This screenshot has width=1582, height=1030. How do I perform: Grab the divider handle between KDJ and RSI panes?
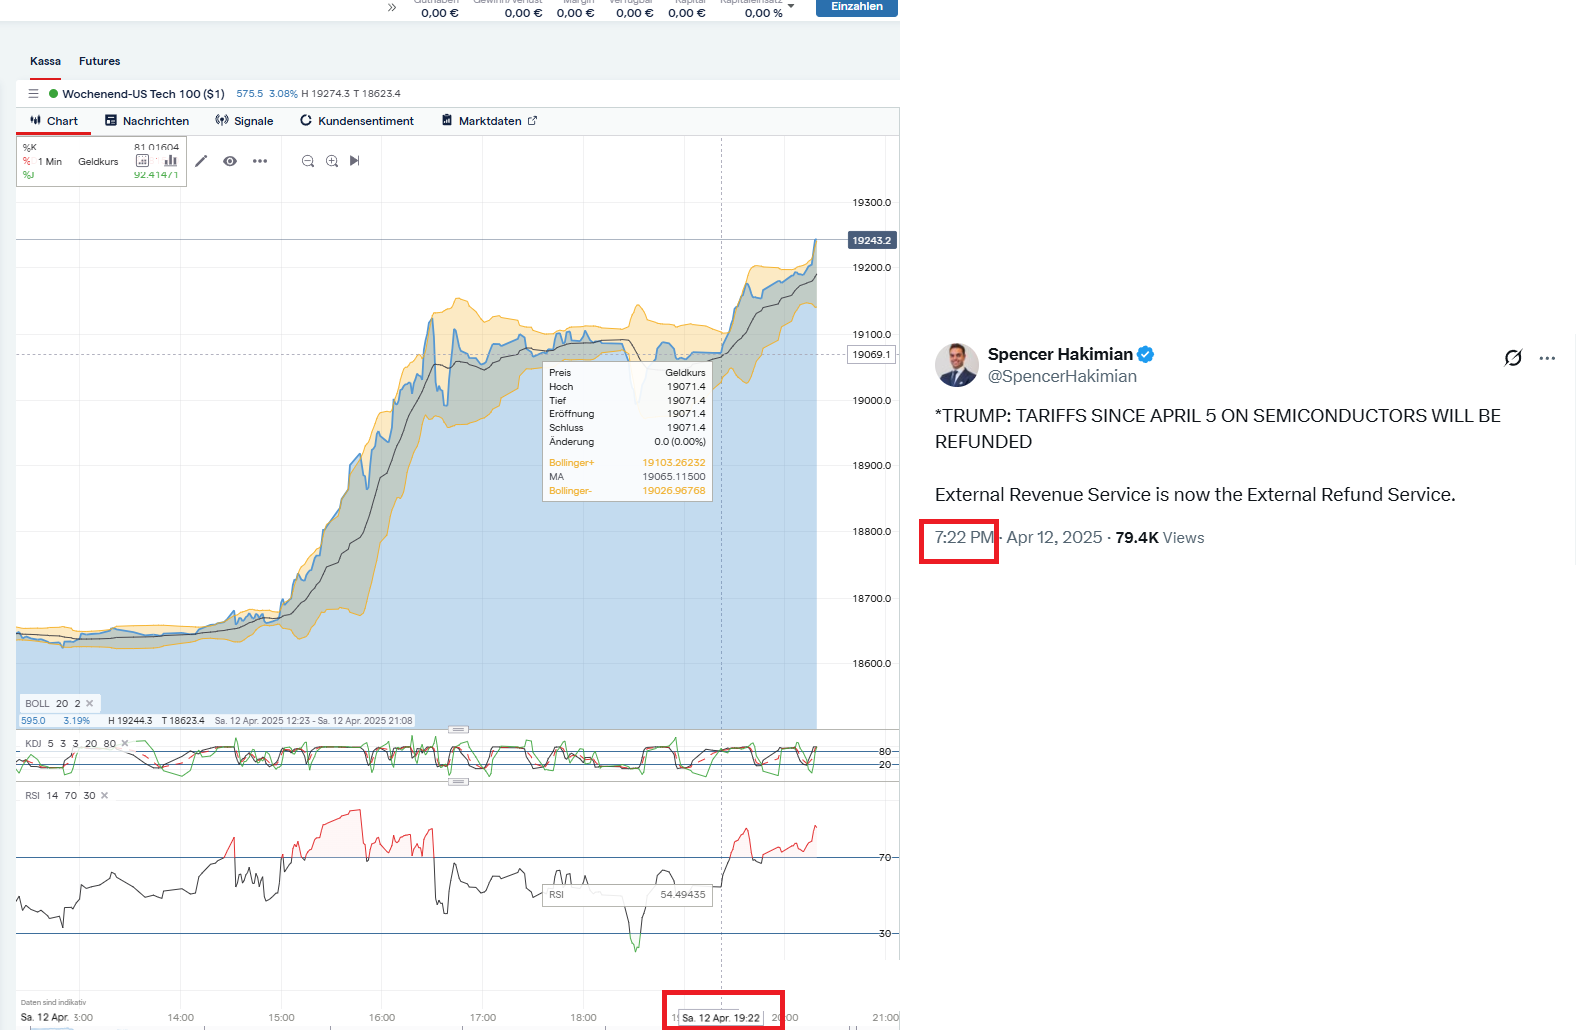tap(459, 782)
